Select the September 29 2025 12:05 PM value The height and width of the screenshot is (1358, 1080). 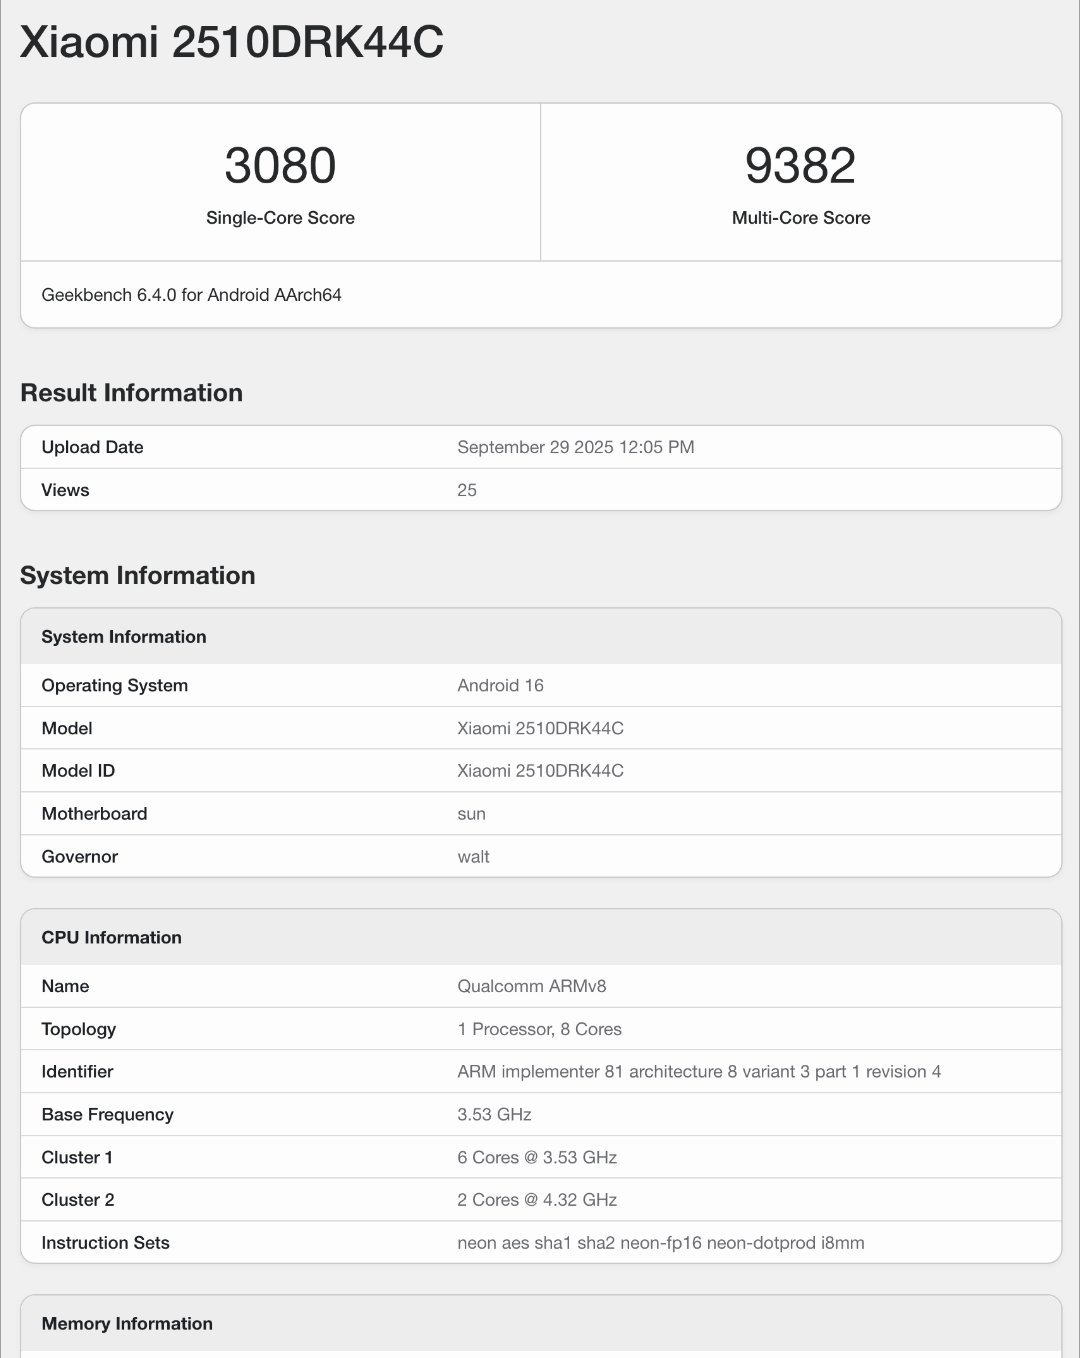[576, 447]
